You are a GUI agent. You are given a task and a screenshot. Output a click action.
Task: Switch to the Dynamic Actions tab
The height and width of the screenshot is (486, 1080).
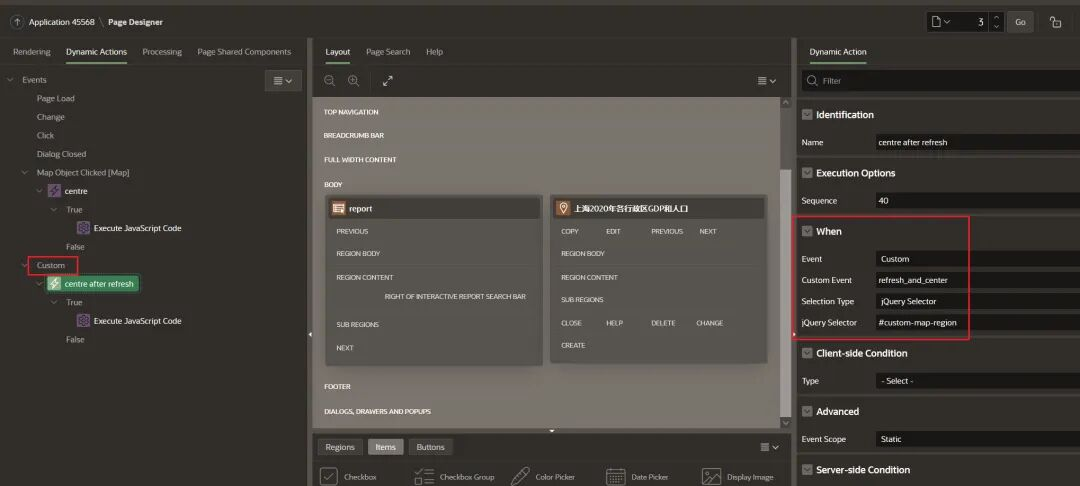(96, 52)
